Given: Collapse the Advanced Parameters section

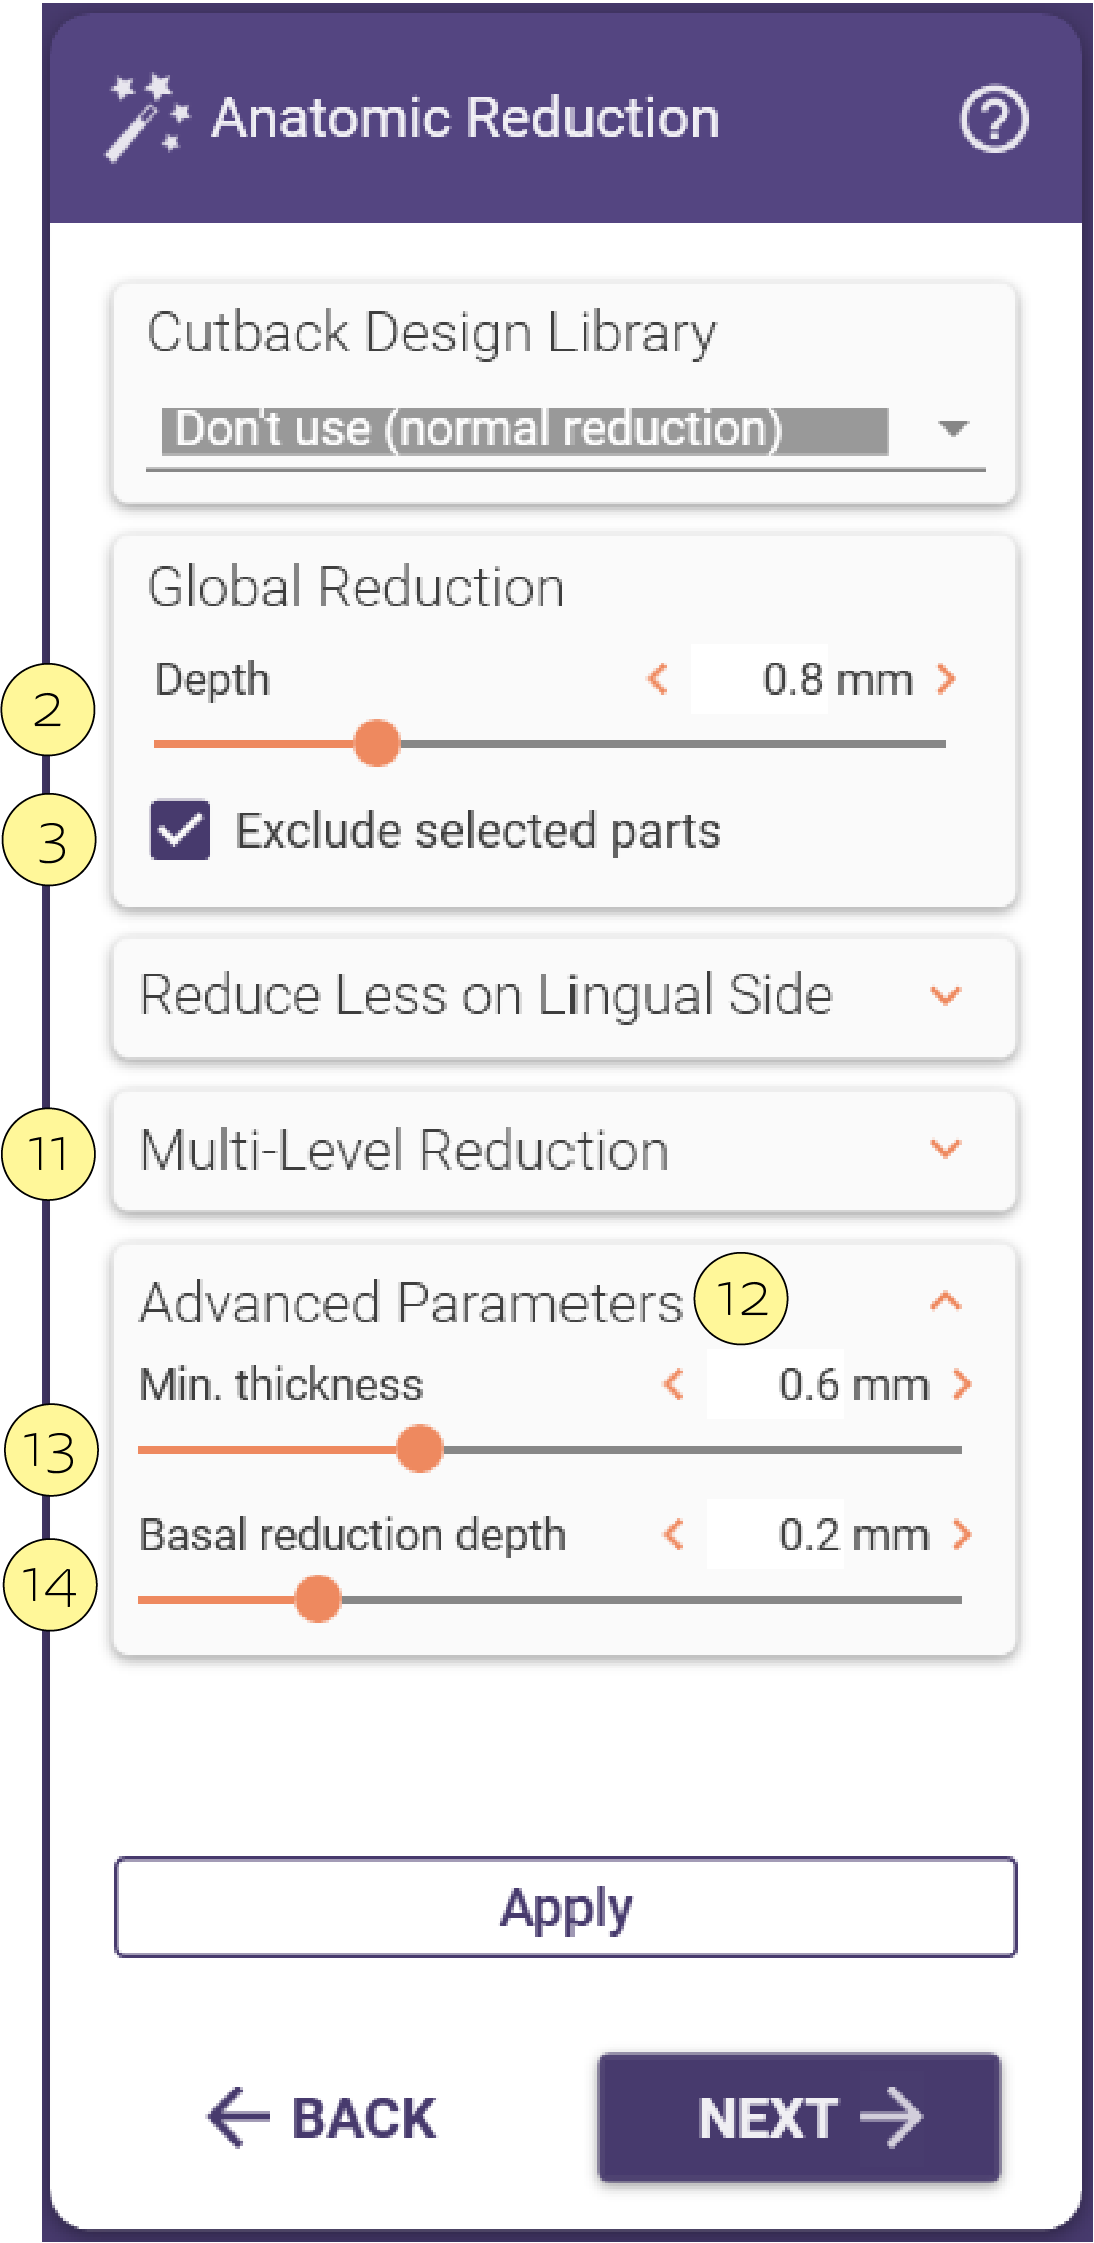Looking at the screenshot, I should pos(945,1301).
